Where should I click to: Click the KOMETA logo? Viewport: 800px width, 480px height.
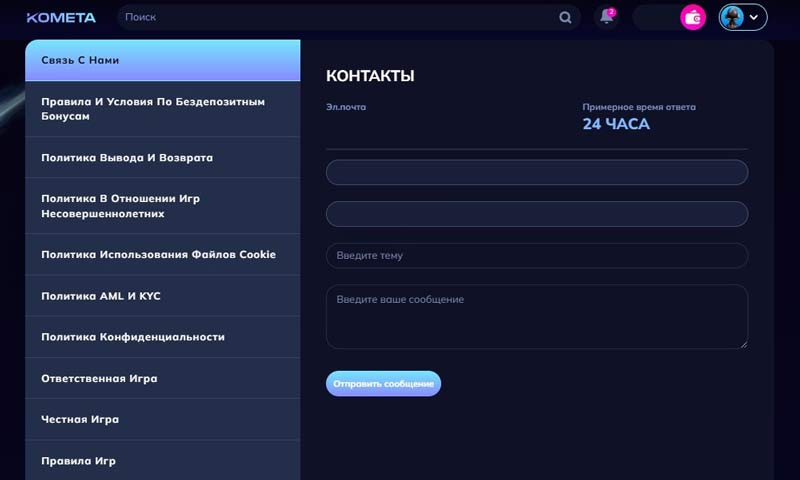(x=61, y=17)
